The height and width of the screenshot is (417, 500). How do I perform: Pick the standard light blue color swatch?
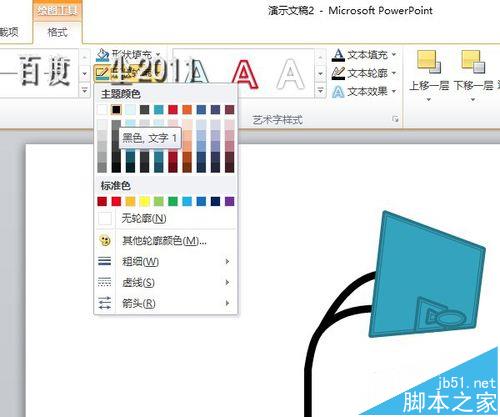pos(187,201)
